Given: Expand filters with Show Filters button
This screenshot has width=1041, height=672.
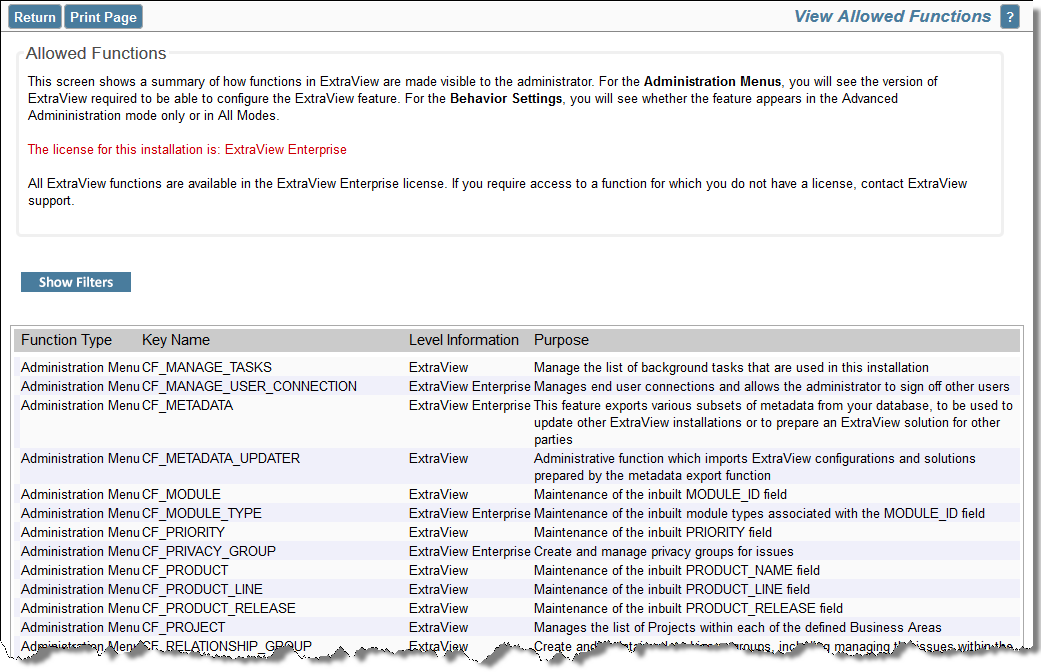Looking at the screenshot, I should pos(76,282).
